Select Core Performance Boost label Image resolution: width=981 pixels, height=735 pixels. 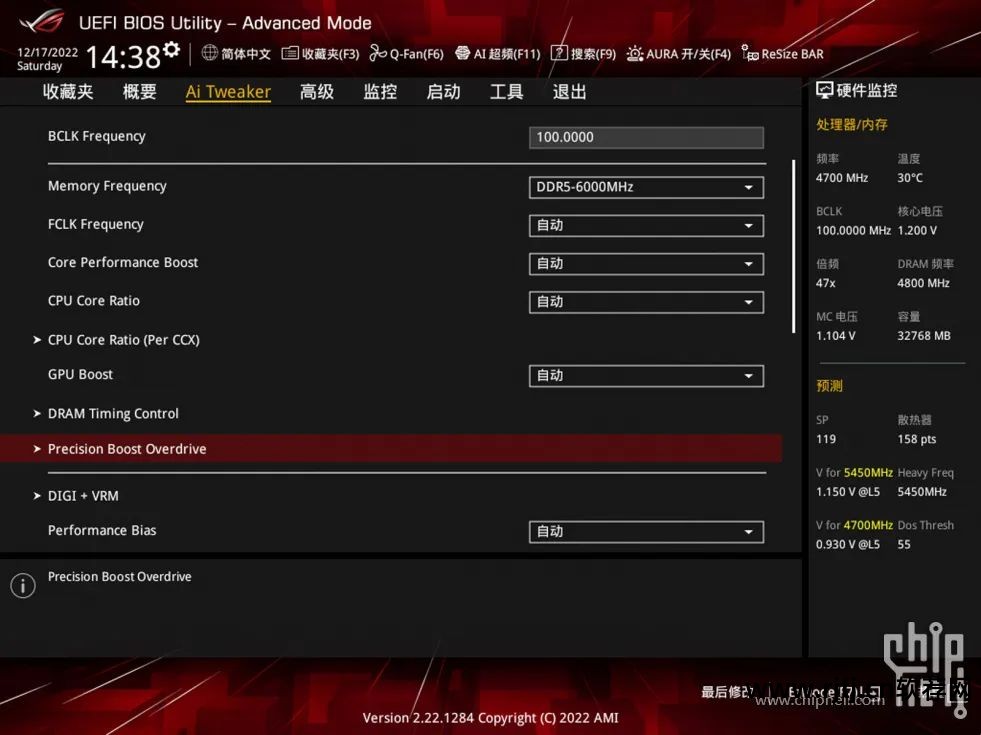pyautogui.click(x=123, y=262)
